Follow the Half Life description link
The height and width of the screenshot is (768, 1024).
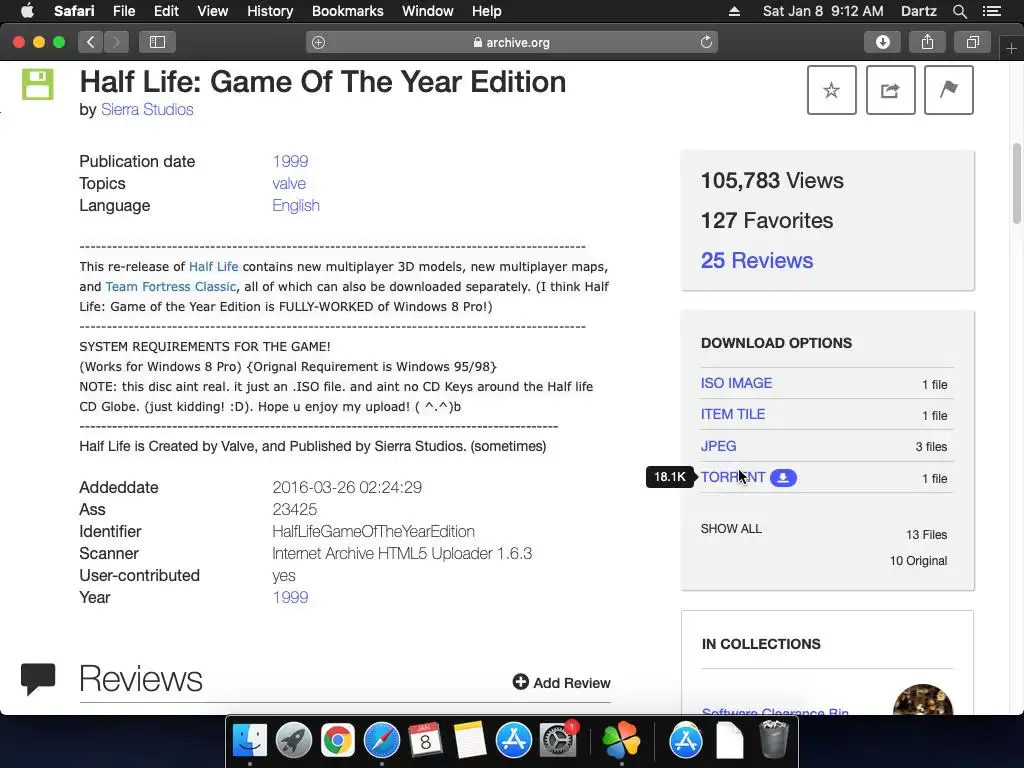click(x=214, y=266)
